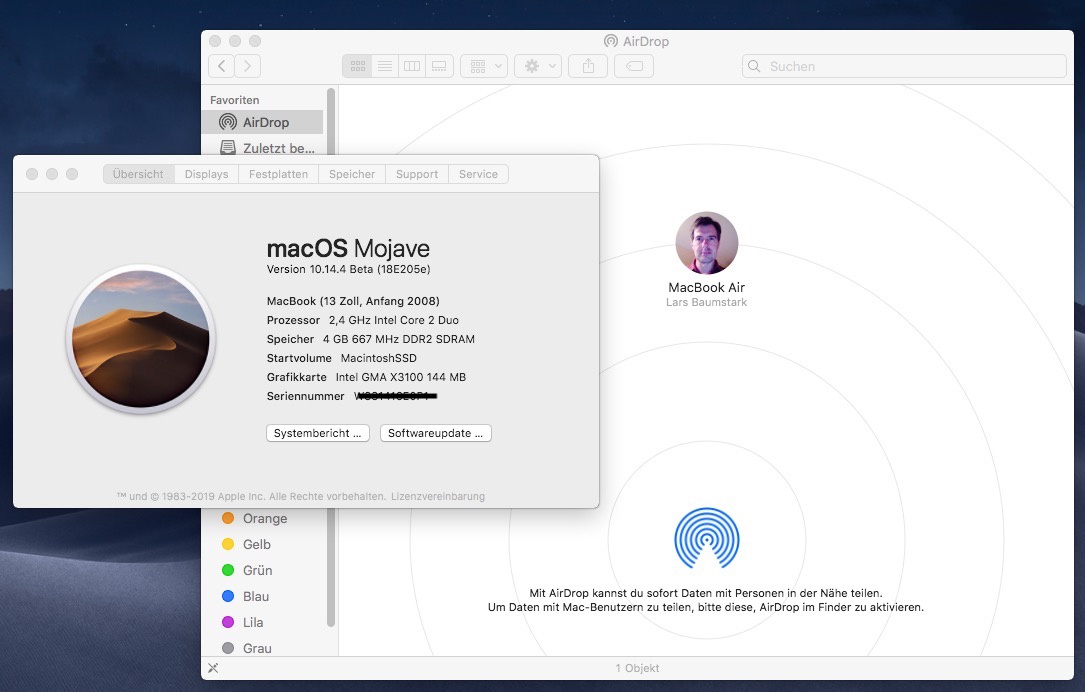Close the AirDrop Finder window

point(215,41)
